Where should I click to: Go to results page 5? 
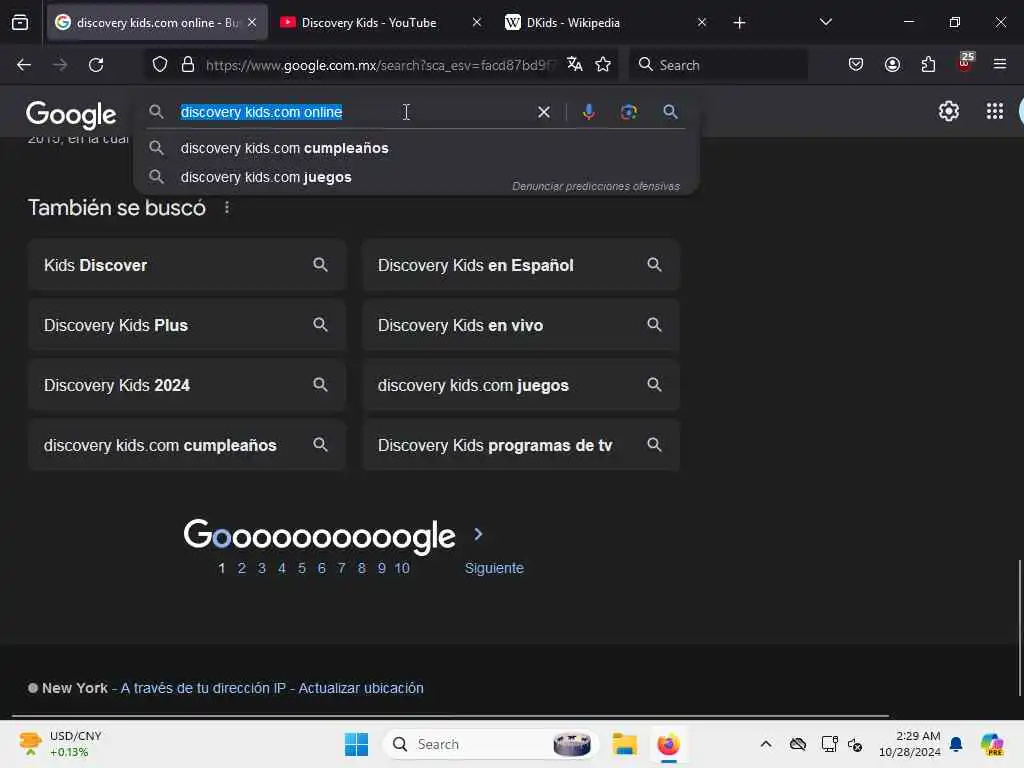click(302, 568)
